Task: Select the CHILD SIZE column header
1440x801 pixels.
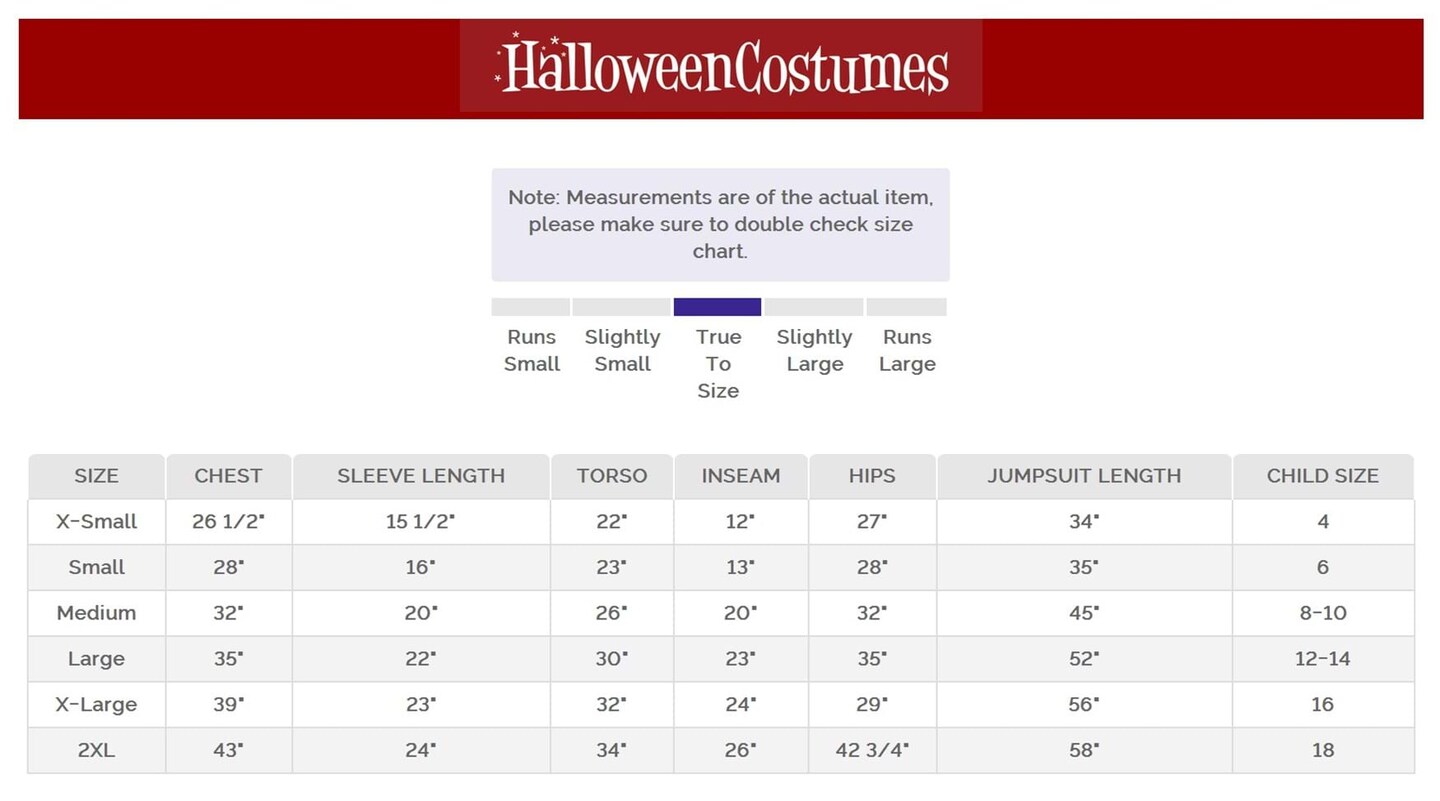Action: pyautogui.click(x=1322, y=476)
